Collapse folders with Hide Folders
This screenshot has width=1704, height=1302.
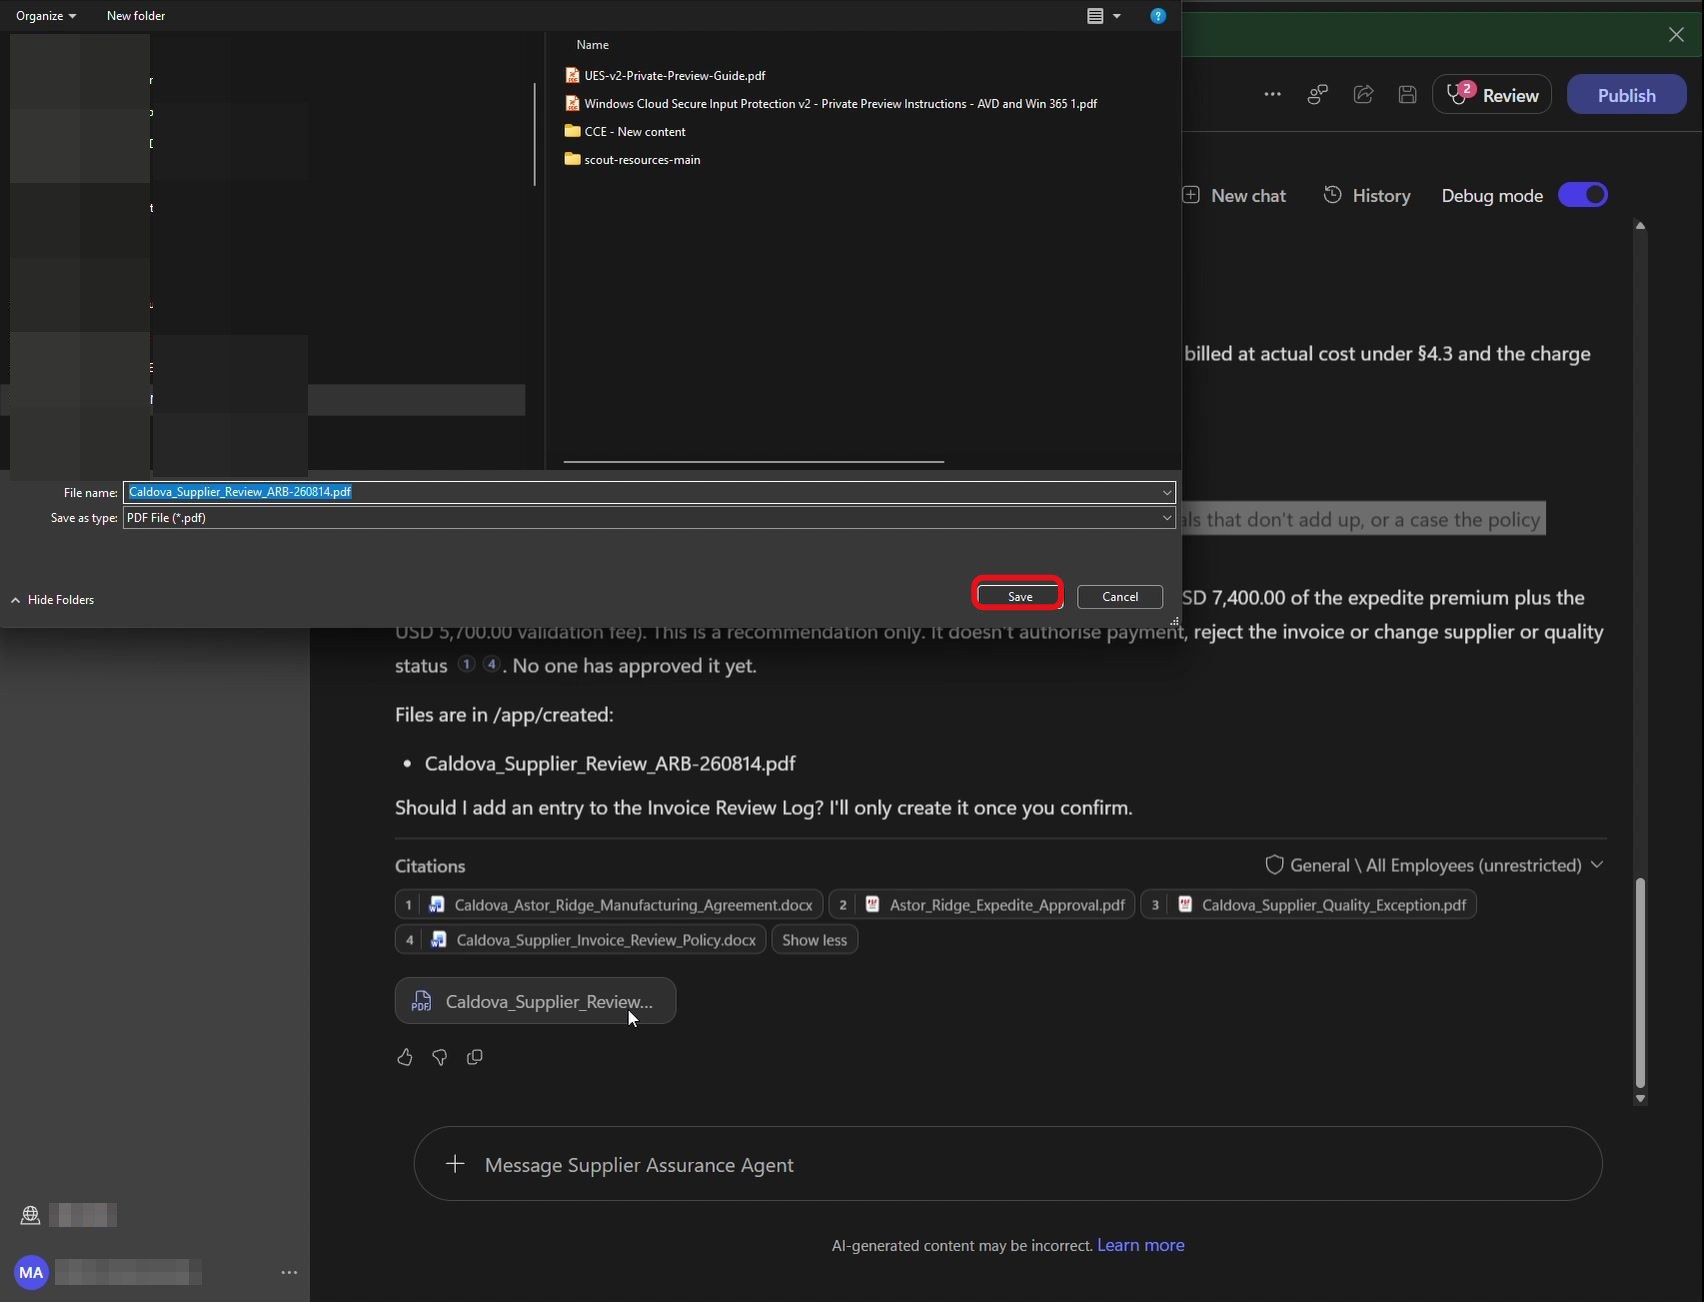pos(52,600)
